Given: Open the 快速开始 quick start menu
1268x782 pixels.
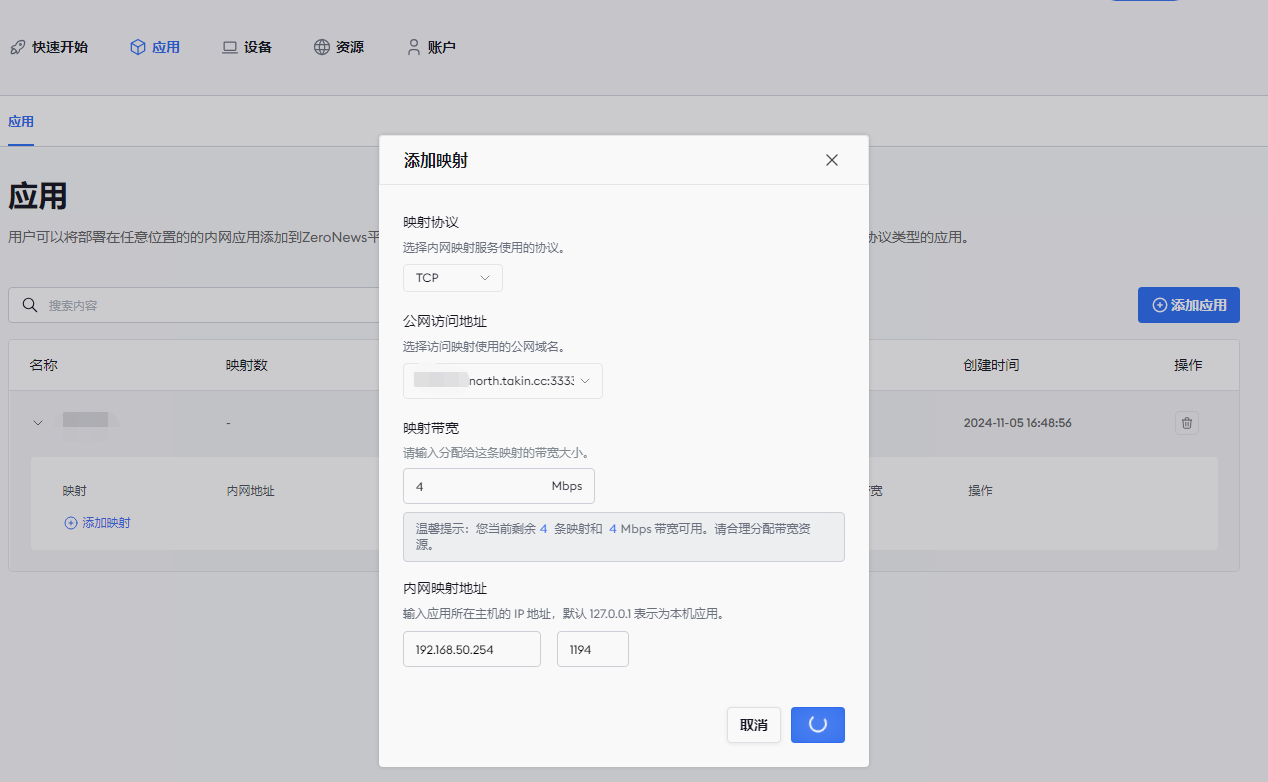Looking at the screenshot, I should point(49,47).
